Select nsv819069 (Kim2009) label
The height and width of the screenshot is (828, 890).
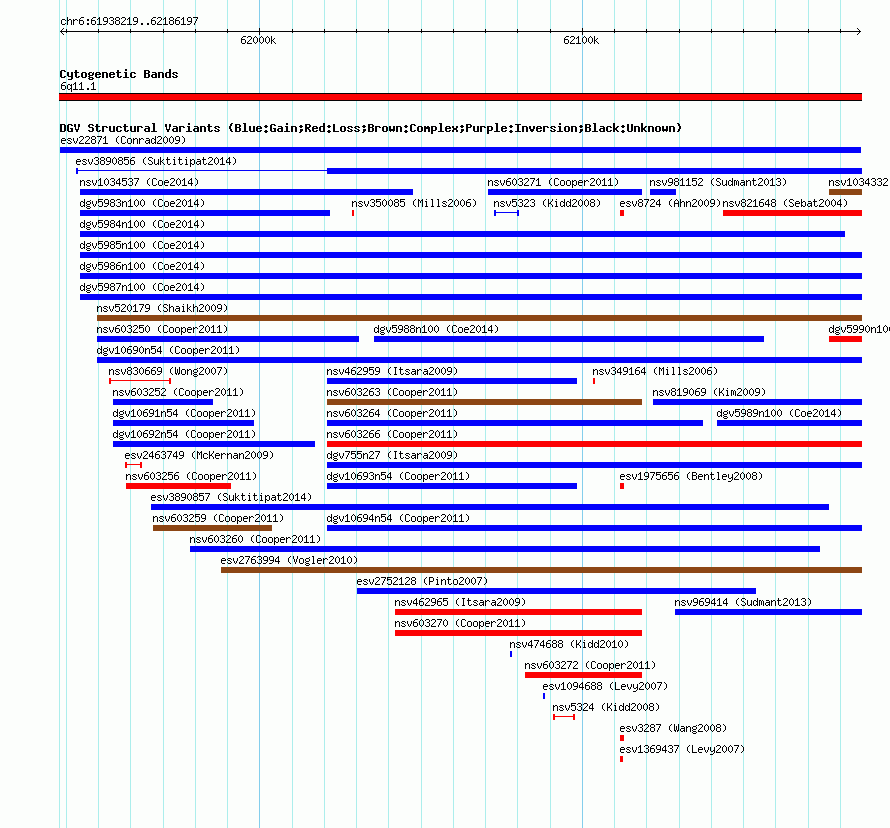[709, 392]
